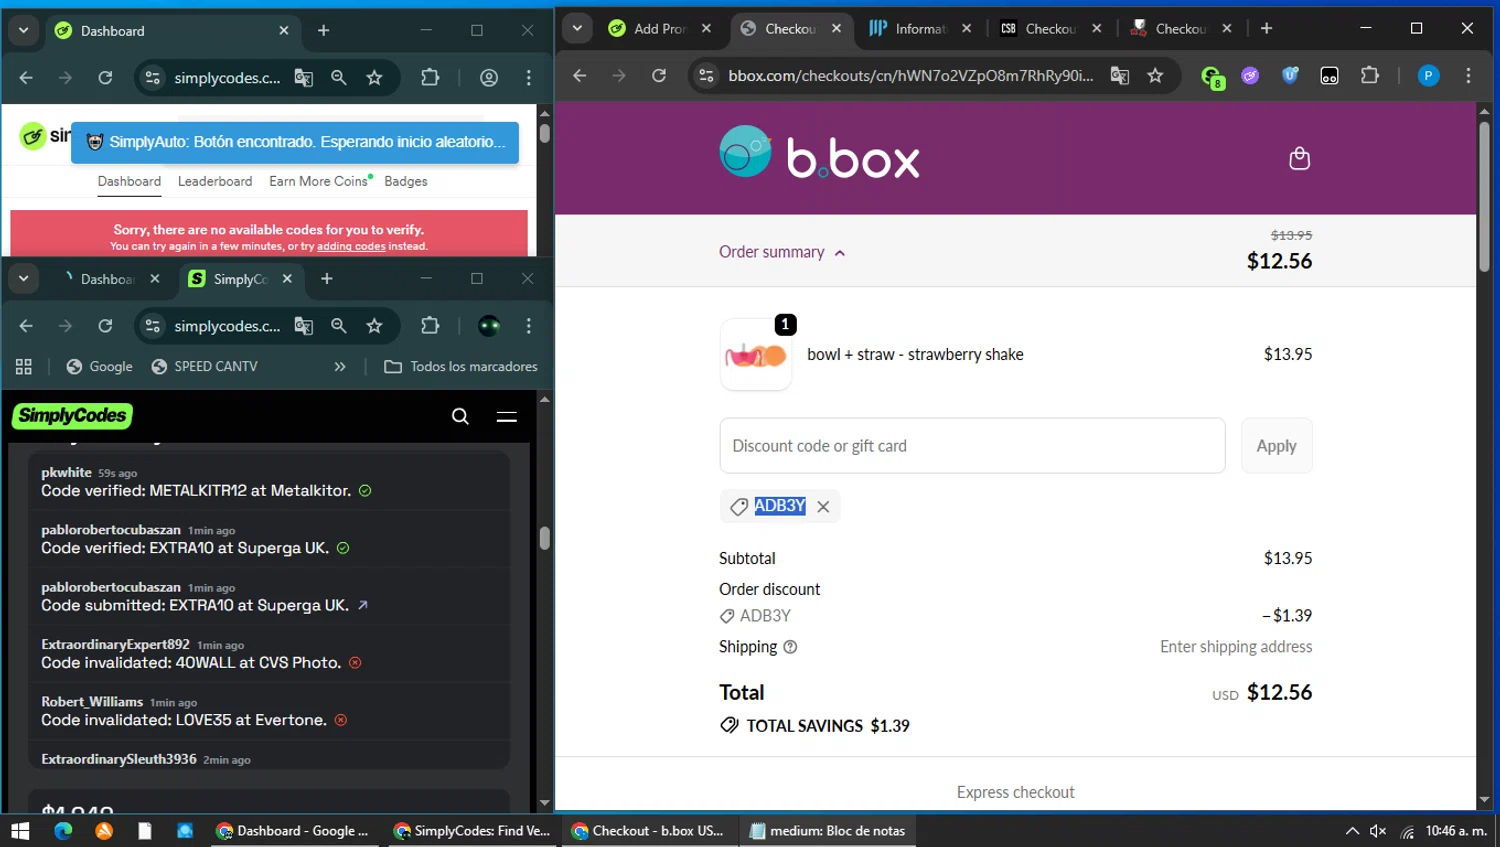
Task: Expand the hidden bookmarks chevron
Action: click(x=340, y=367)
